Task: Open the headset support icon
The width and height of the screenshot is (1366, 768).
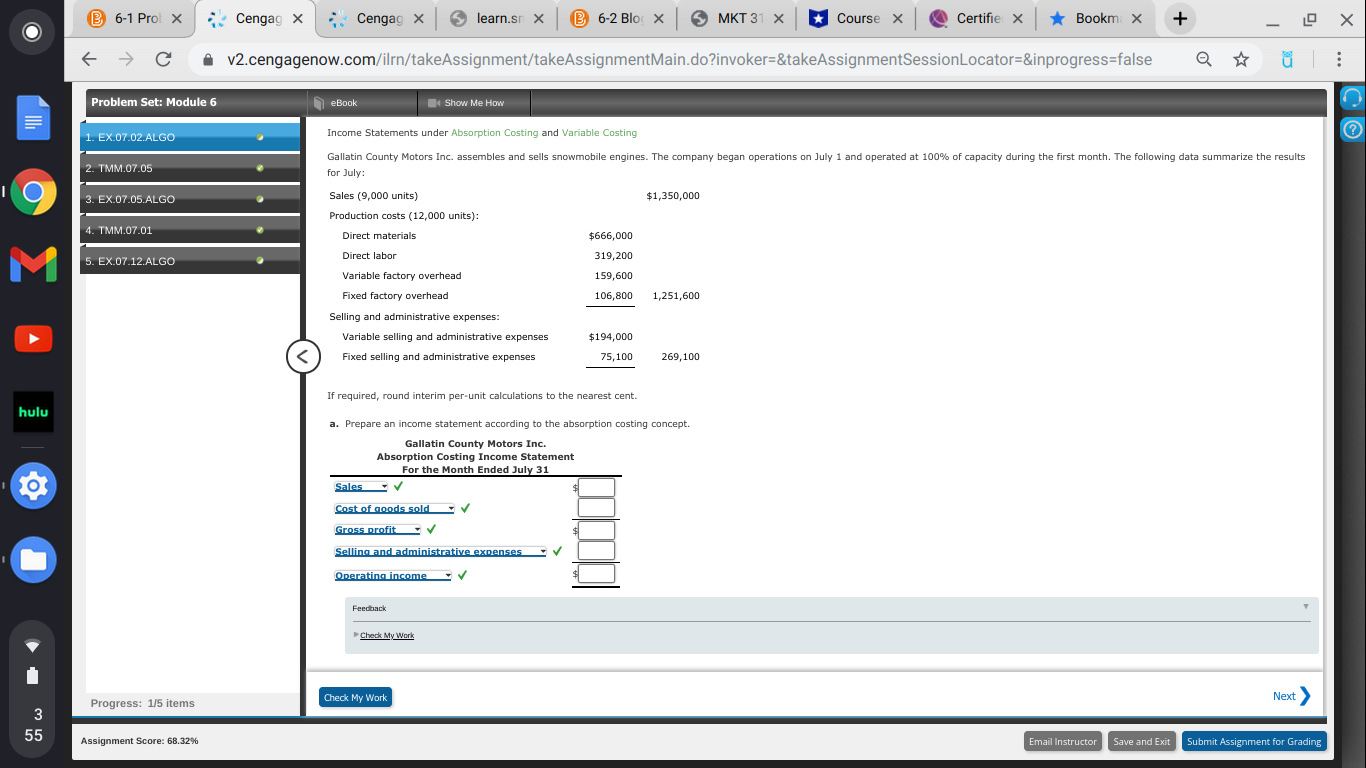Action: (x=1353, y=100)
